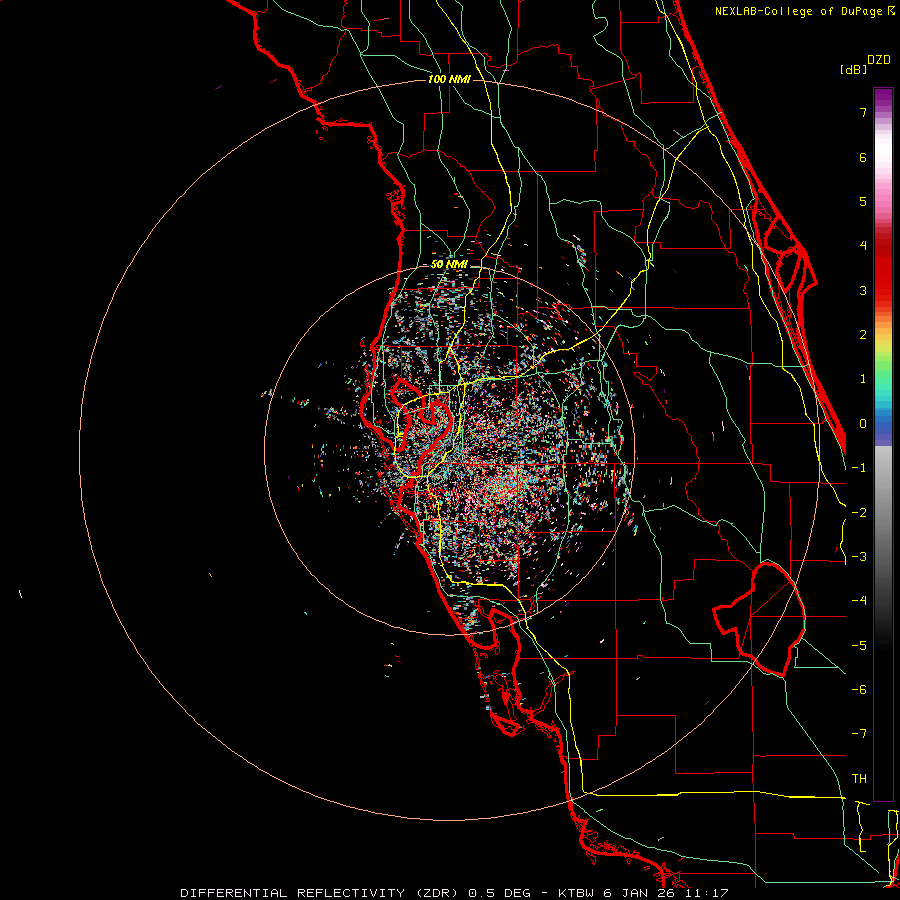The width and height of the screenshot is (900, 900).
Task: Click the -7 value on the color scale
Action: click(x=859, y=734)
